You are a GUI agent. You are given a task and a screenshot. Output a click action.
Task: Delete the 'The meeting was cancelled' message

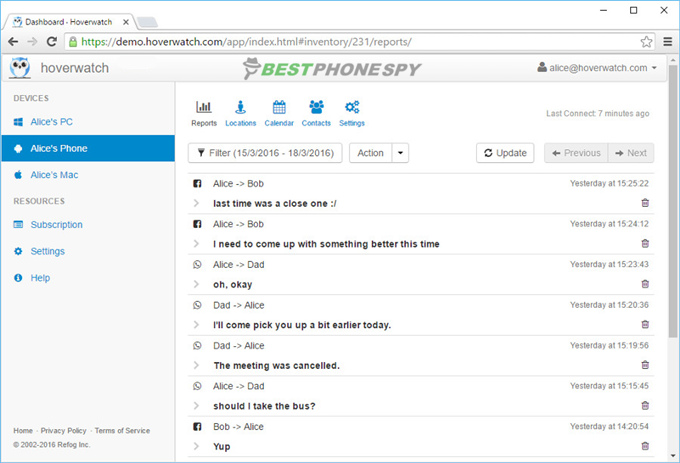click(645, 365)
